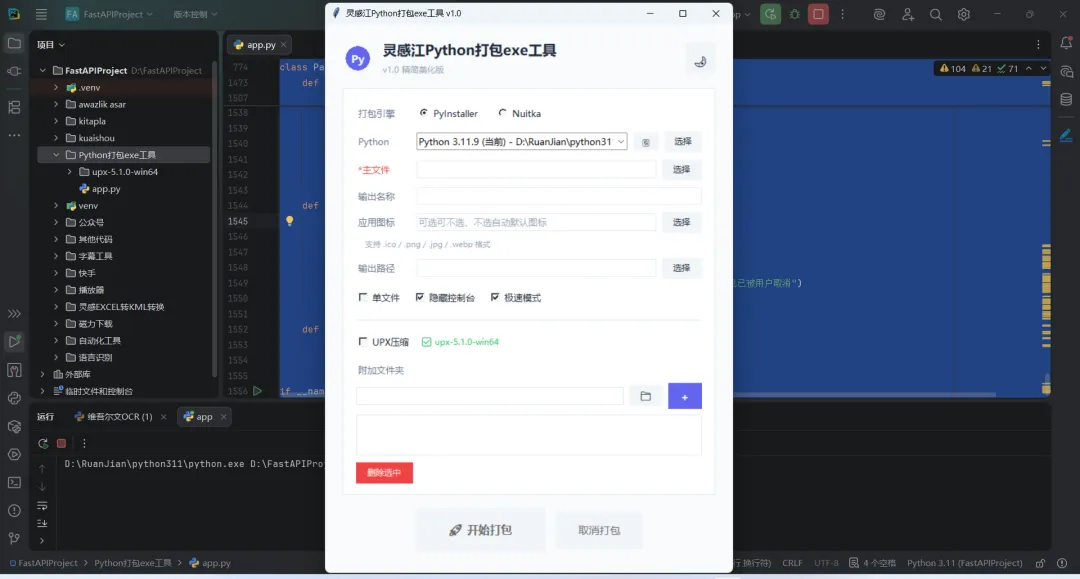Open the Run panel more-options menu
The width and height of the screenshot is (1080, 579).
[x=84, y=443]
